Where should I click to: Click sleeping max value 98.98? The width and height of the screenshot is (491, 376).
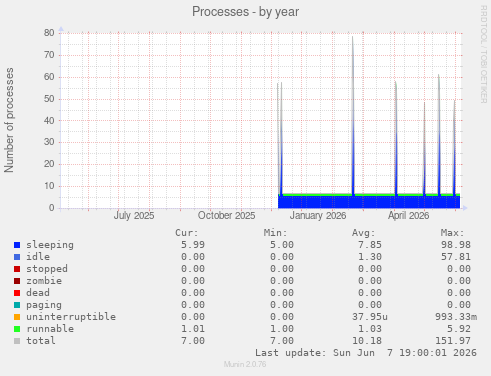pyautogui.click(x=456, y=245)
